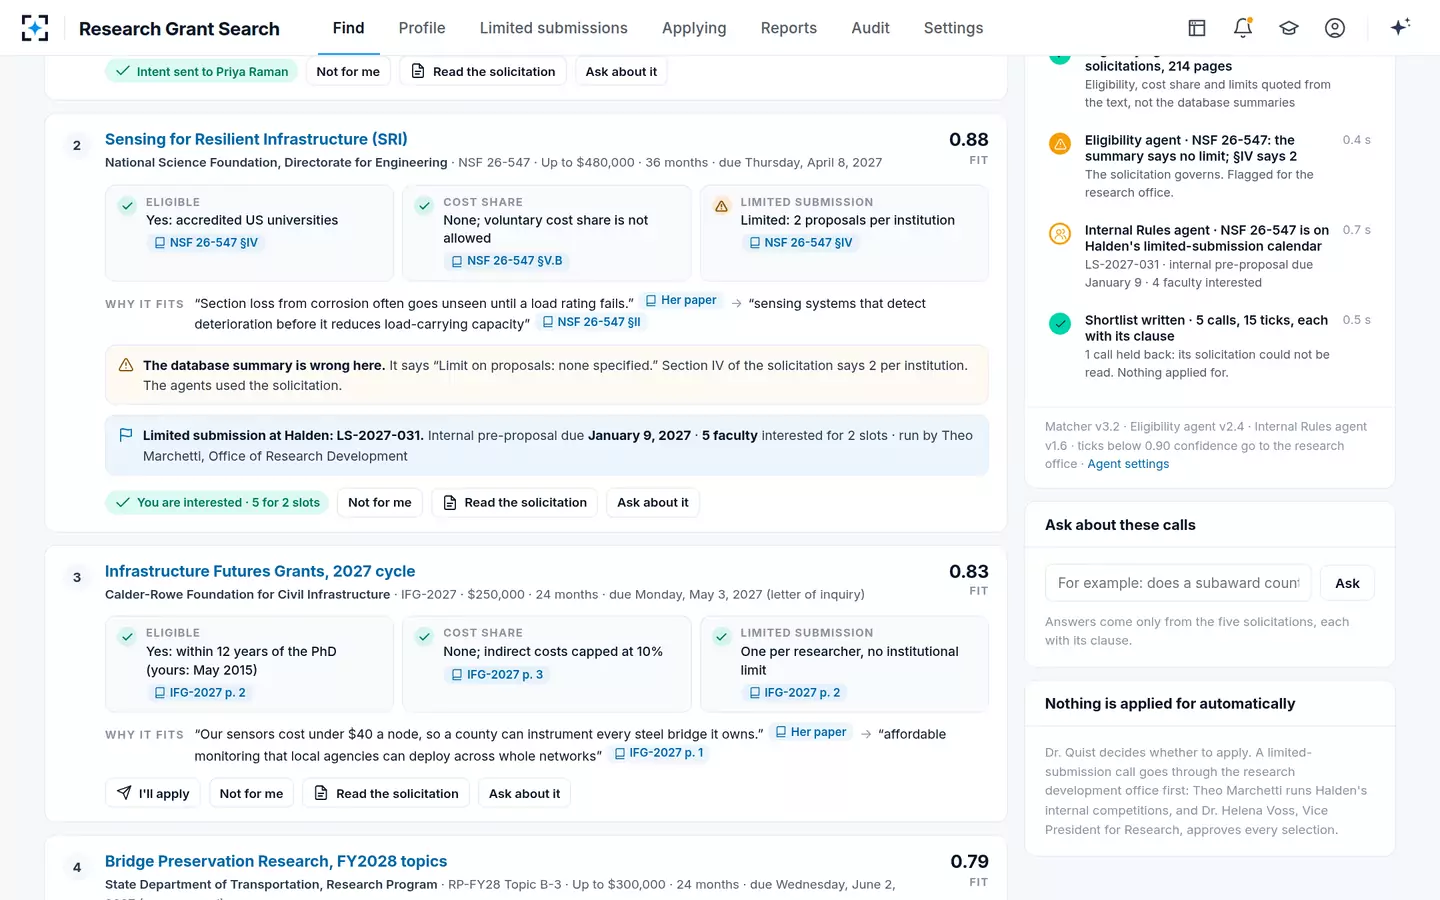Screen dimensions: 1440x900
Task: Open the 'Her paper' reference in SRI card
Action: (x=681, y=300)
